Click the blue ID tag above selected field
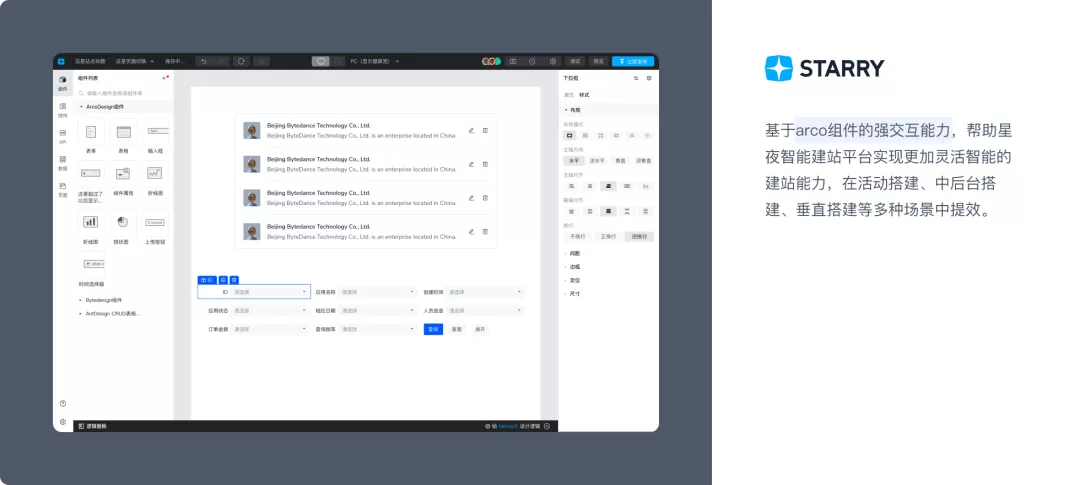Image resolution: width=1080 pixels, height=485 pixels. (207, 280)
